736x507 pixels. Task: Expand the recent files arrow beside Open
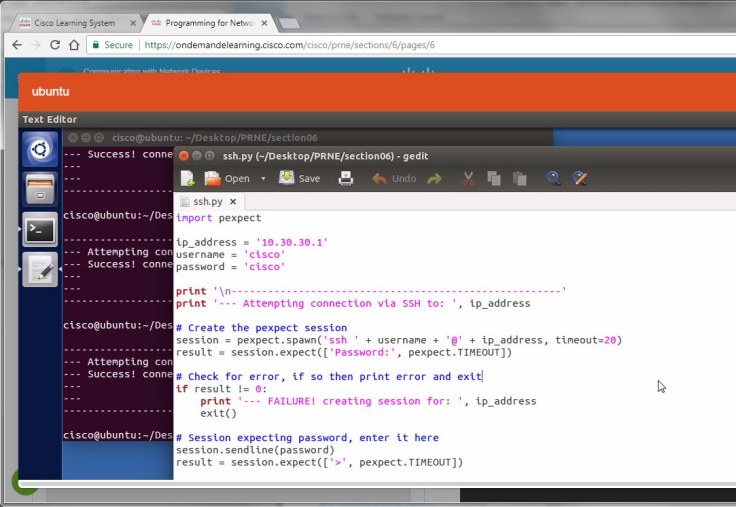[263, 179]
